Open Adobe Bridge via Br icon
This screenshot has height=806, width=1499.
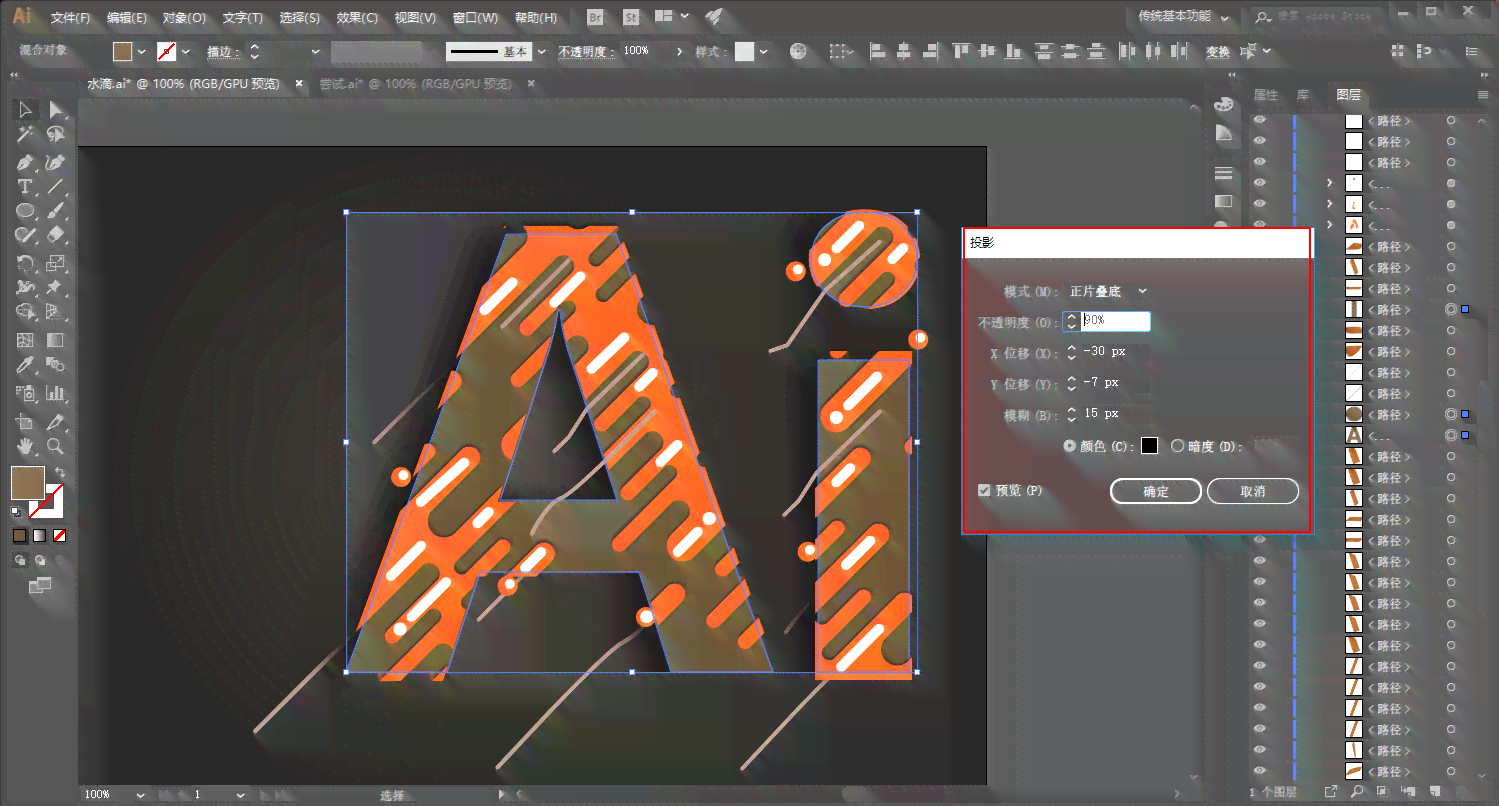click(x=596, y=17)
